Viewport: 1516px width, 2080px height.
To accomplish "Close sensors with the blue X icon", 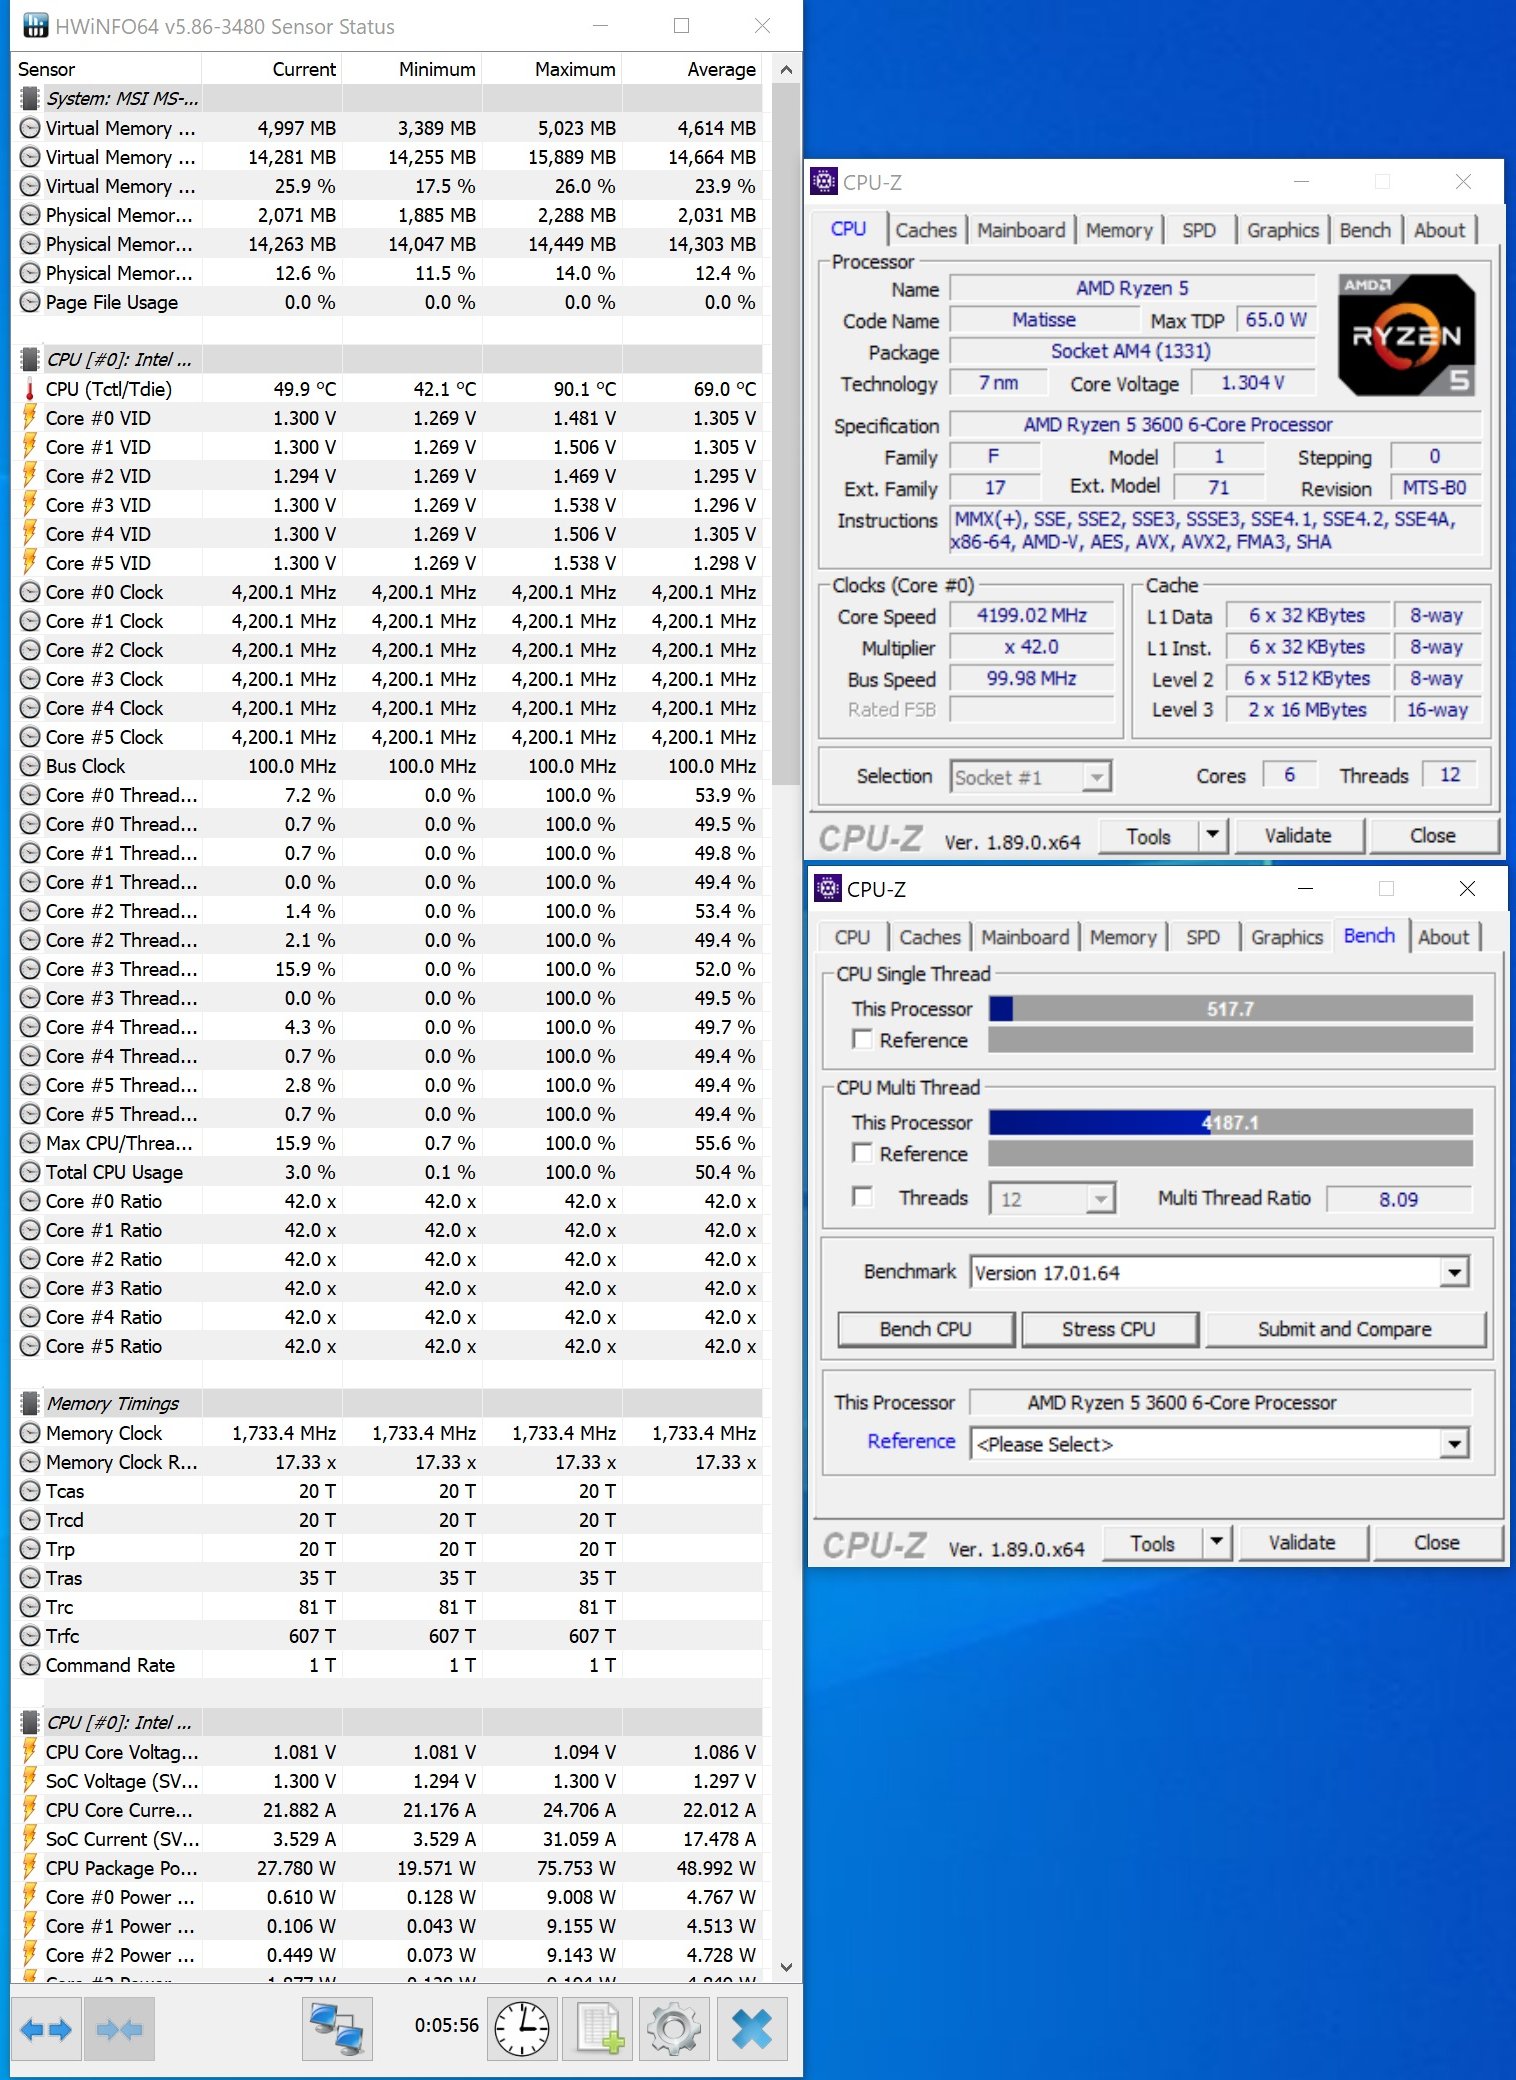I will coord(751,2029).
